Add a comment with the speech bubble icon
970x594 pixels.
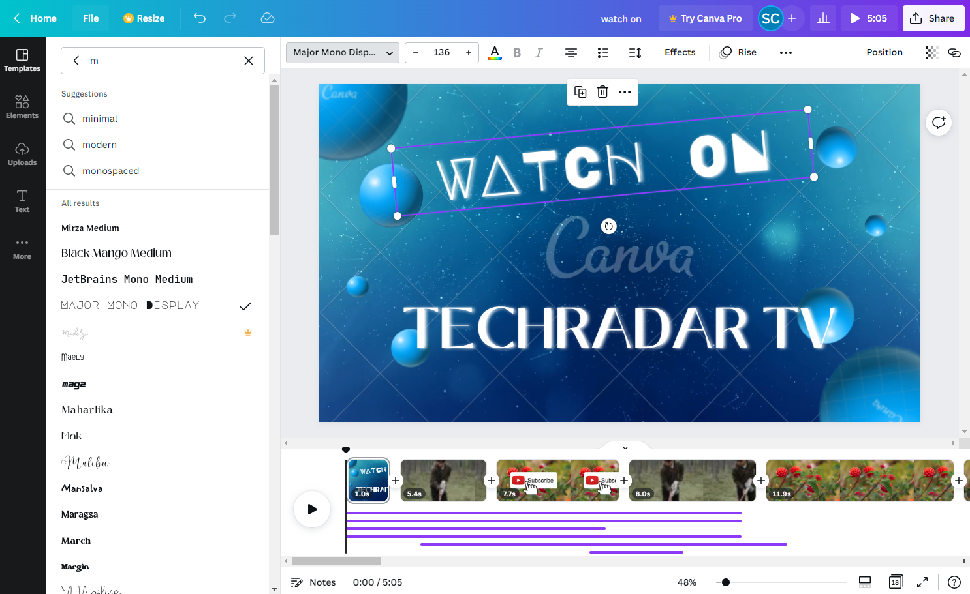[938, 123]
